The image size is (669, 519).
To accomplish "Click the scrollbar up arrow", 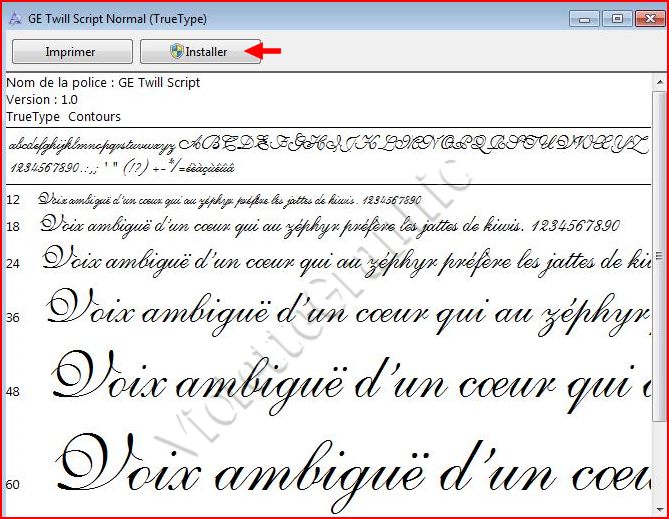I will tap(660, 81).
